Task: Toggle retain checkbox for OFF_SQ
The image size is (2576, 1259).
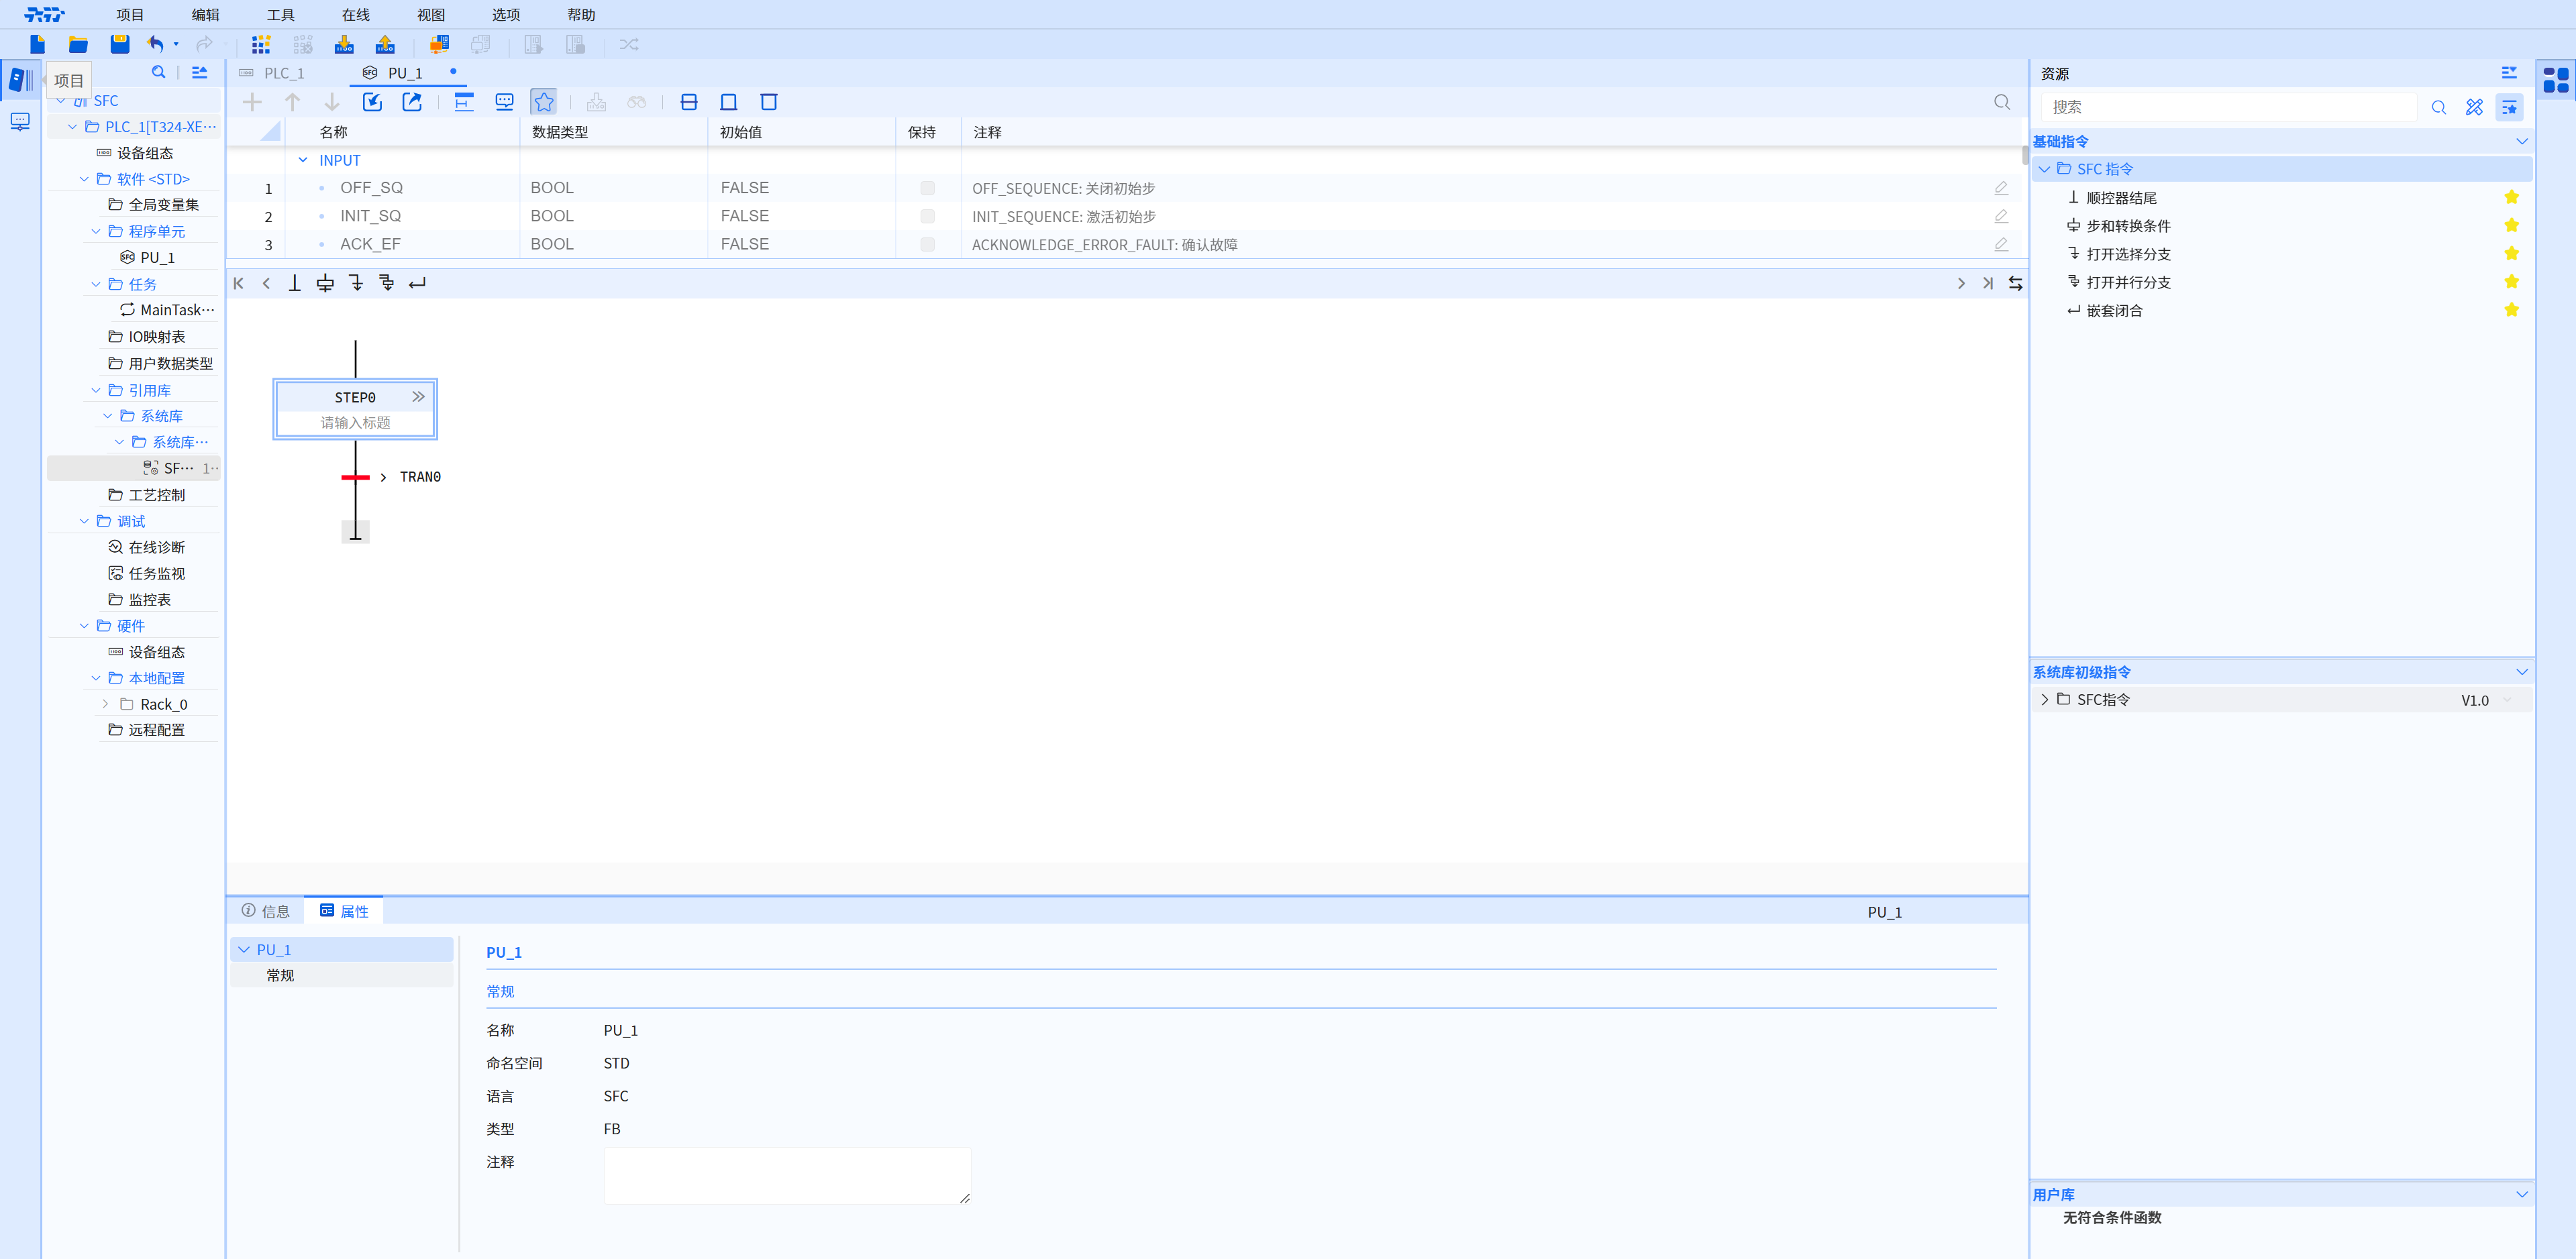Action: pos(927,188)
